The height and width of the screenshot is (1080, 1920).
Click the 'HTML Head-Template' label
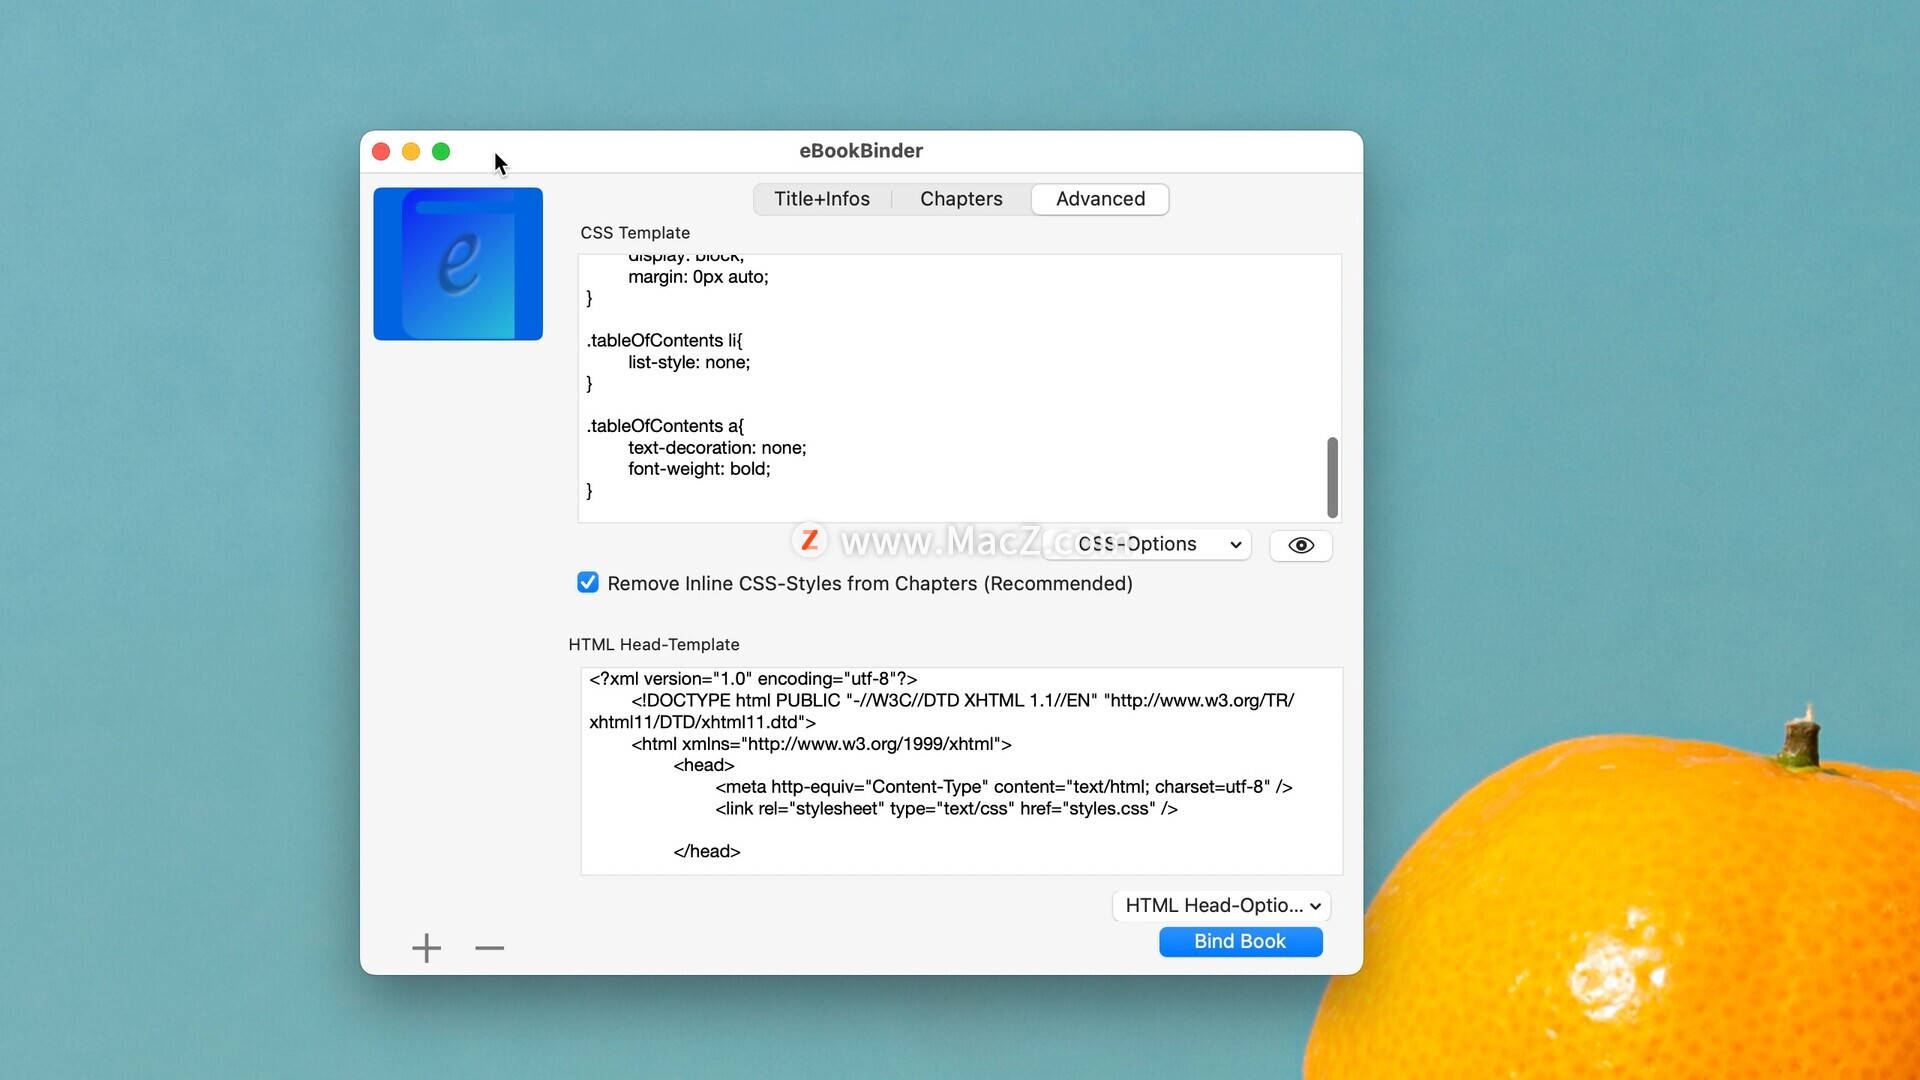654,645
